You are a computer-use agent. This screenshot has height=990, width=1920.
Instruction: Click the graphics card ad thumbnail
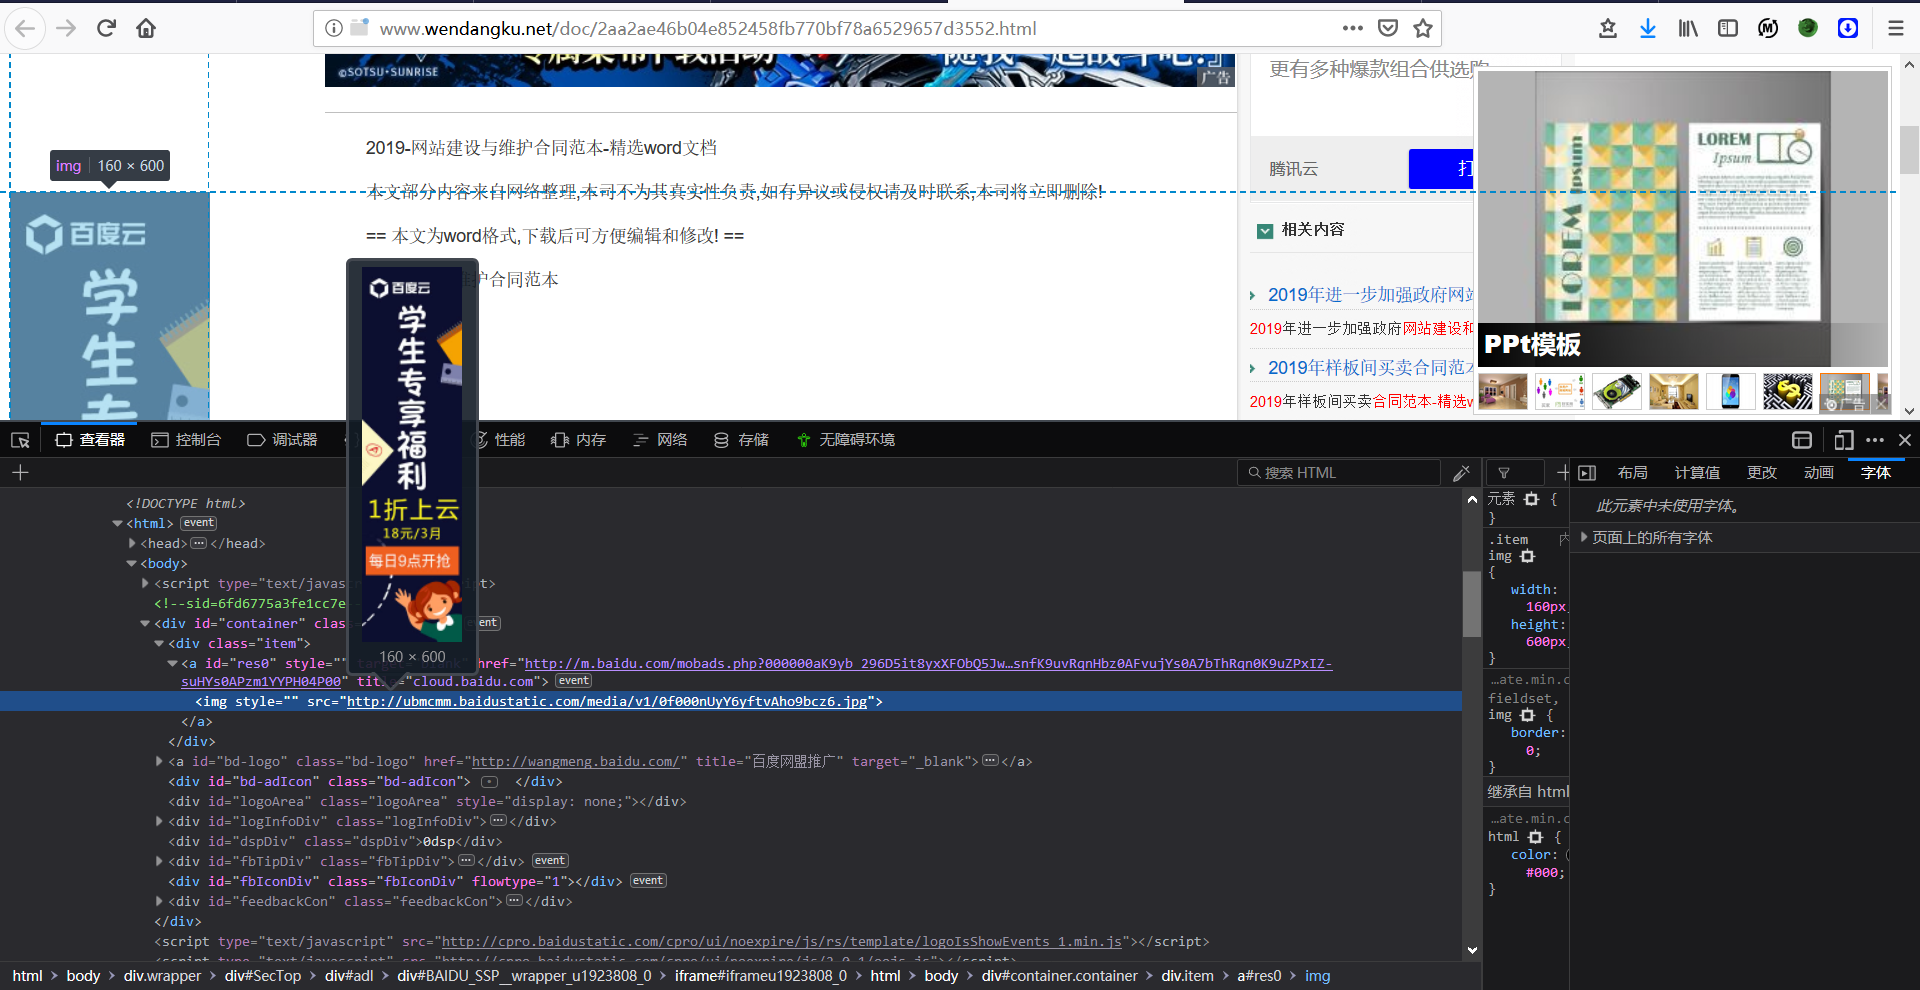[1617, 391]
